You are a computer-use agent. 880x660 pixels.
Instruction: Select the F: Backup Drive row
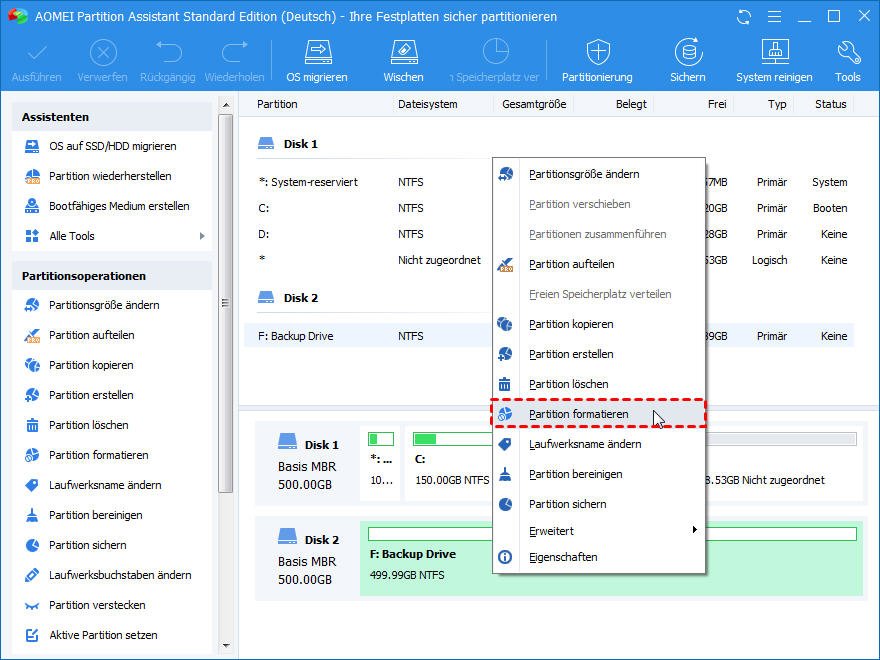pyautogui.click(x=549, y=336)
